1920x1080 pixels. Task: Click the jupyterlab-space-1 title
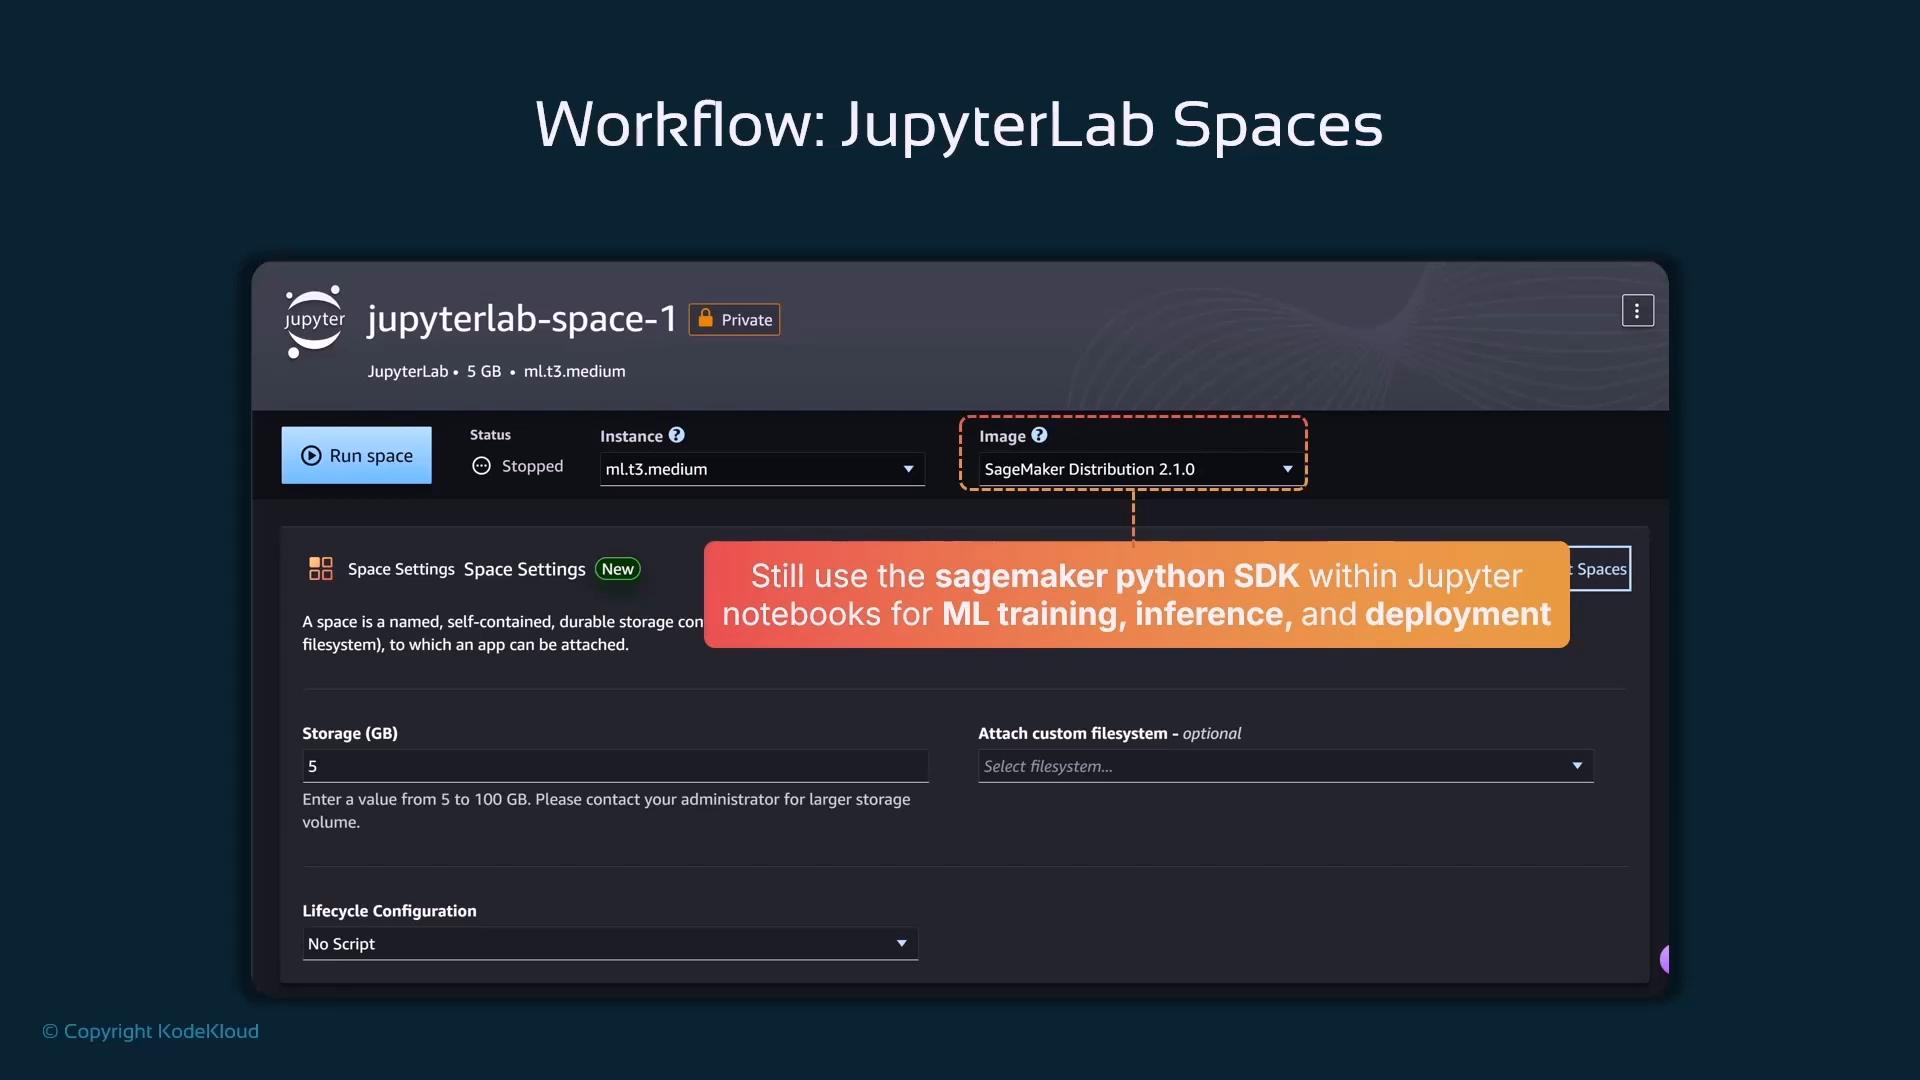click(x=522, y=319)
